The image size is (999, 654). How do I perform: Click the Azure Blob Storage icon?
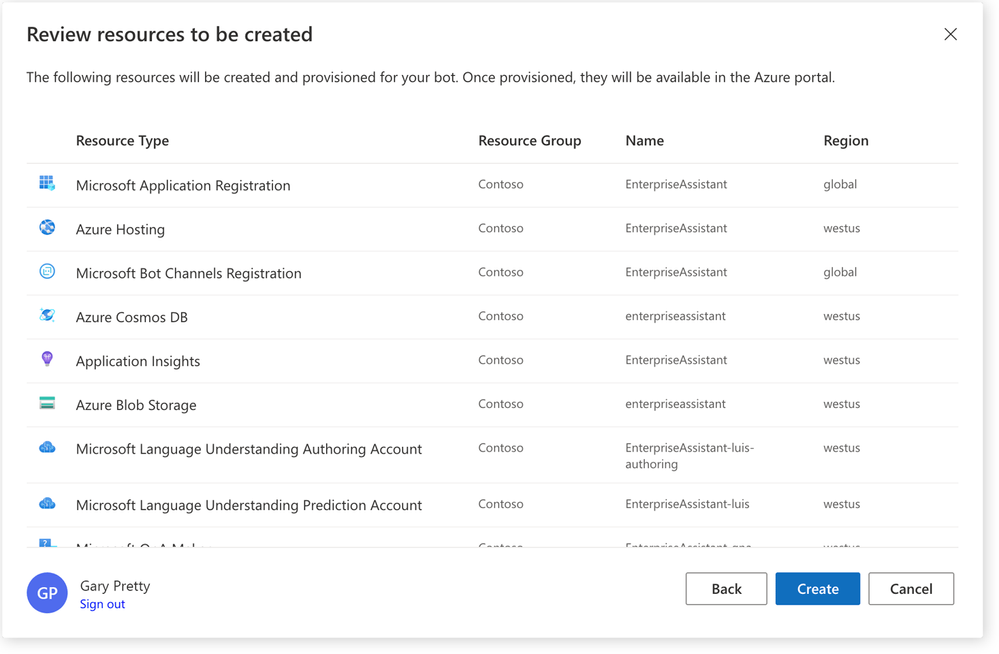(x=47, y=403)
